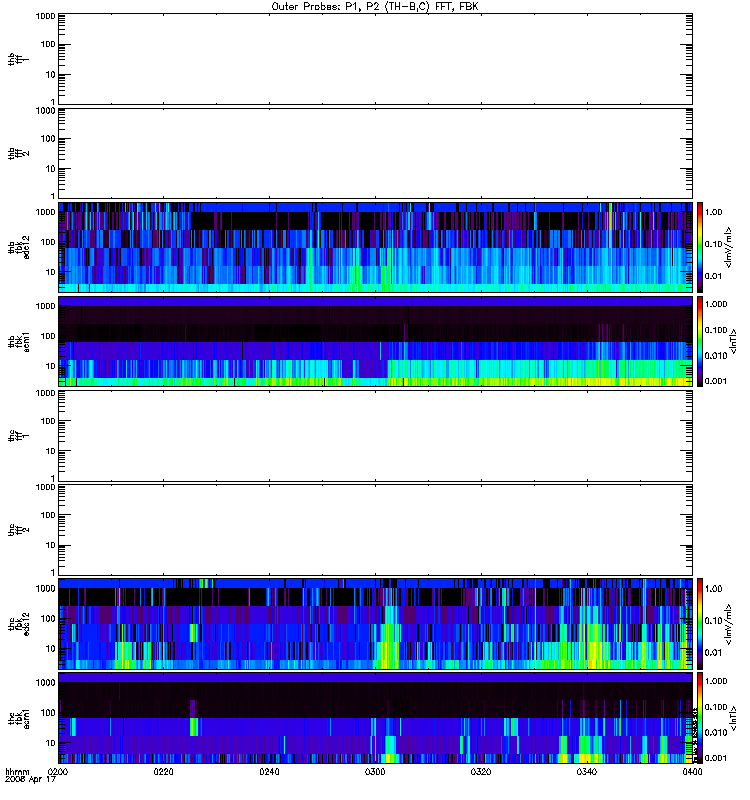Click the '2008 Apr 17' date label
The width and height of the screenshot is (750, 800).
[x=30, y=779]
